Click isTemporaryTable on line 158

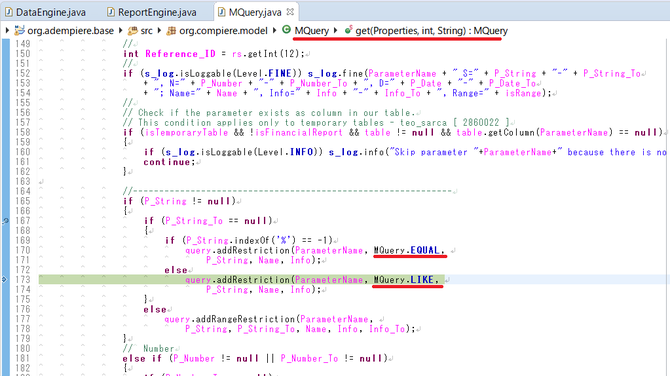(x=187, y=132)
